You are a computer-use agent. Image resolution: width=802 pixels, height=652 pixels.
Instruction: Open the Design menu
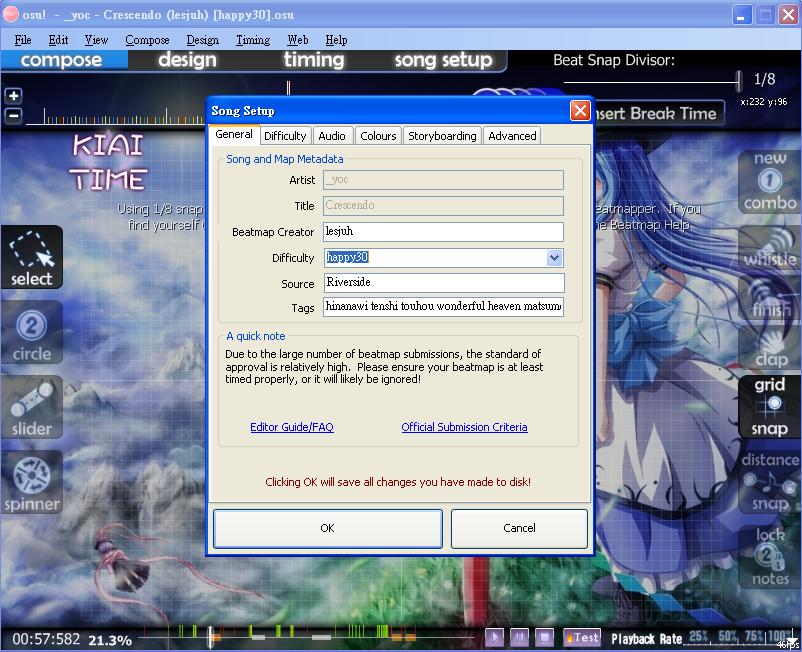203,40
